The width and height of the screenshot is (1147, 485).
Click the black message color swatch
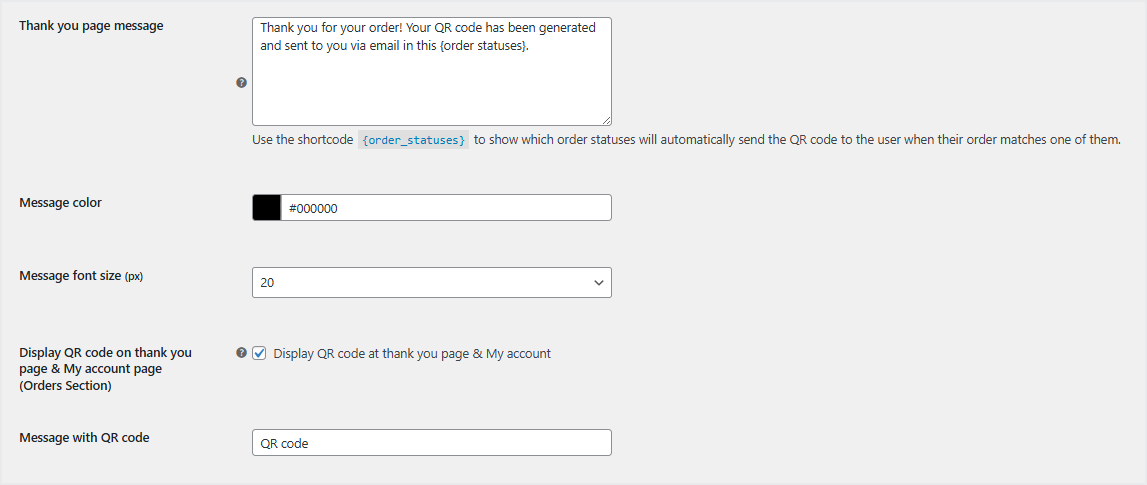(267, 207)
